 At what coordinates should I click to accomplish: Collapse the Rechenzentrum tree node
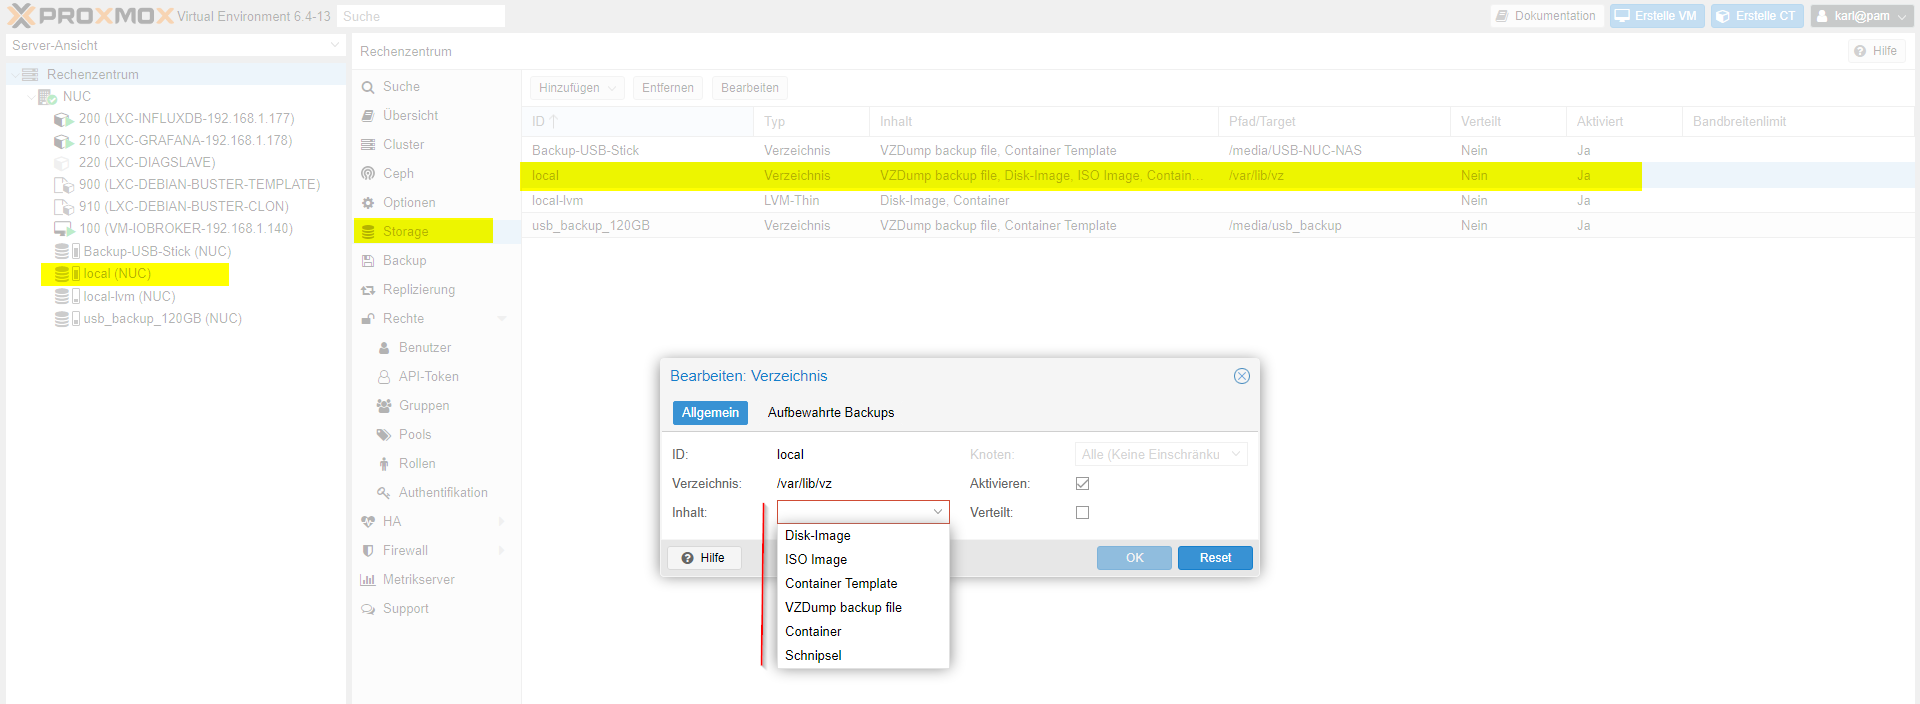pos(14,75)
